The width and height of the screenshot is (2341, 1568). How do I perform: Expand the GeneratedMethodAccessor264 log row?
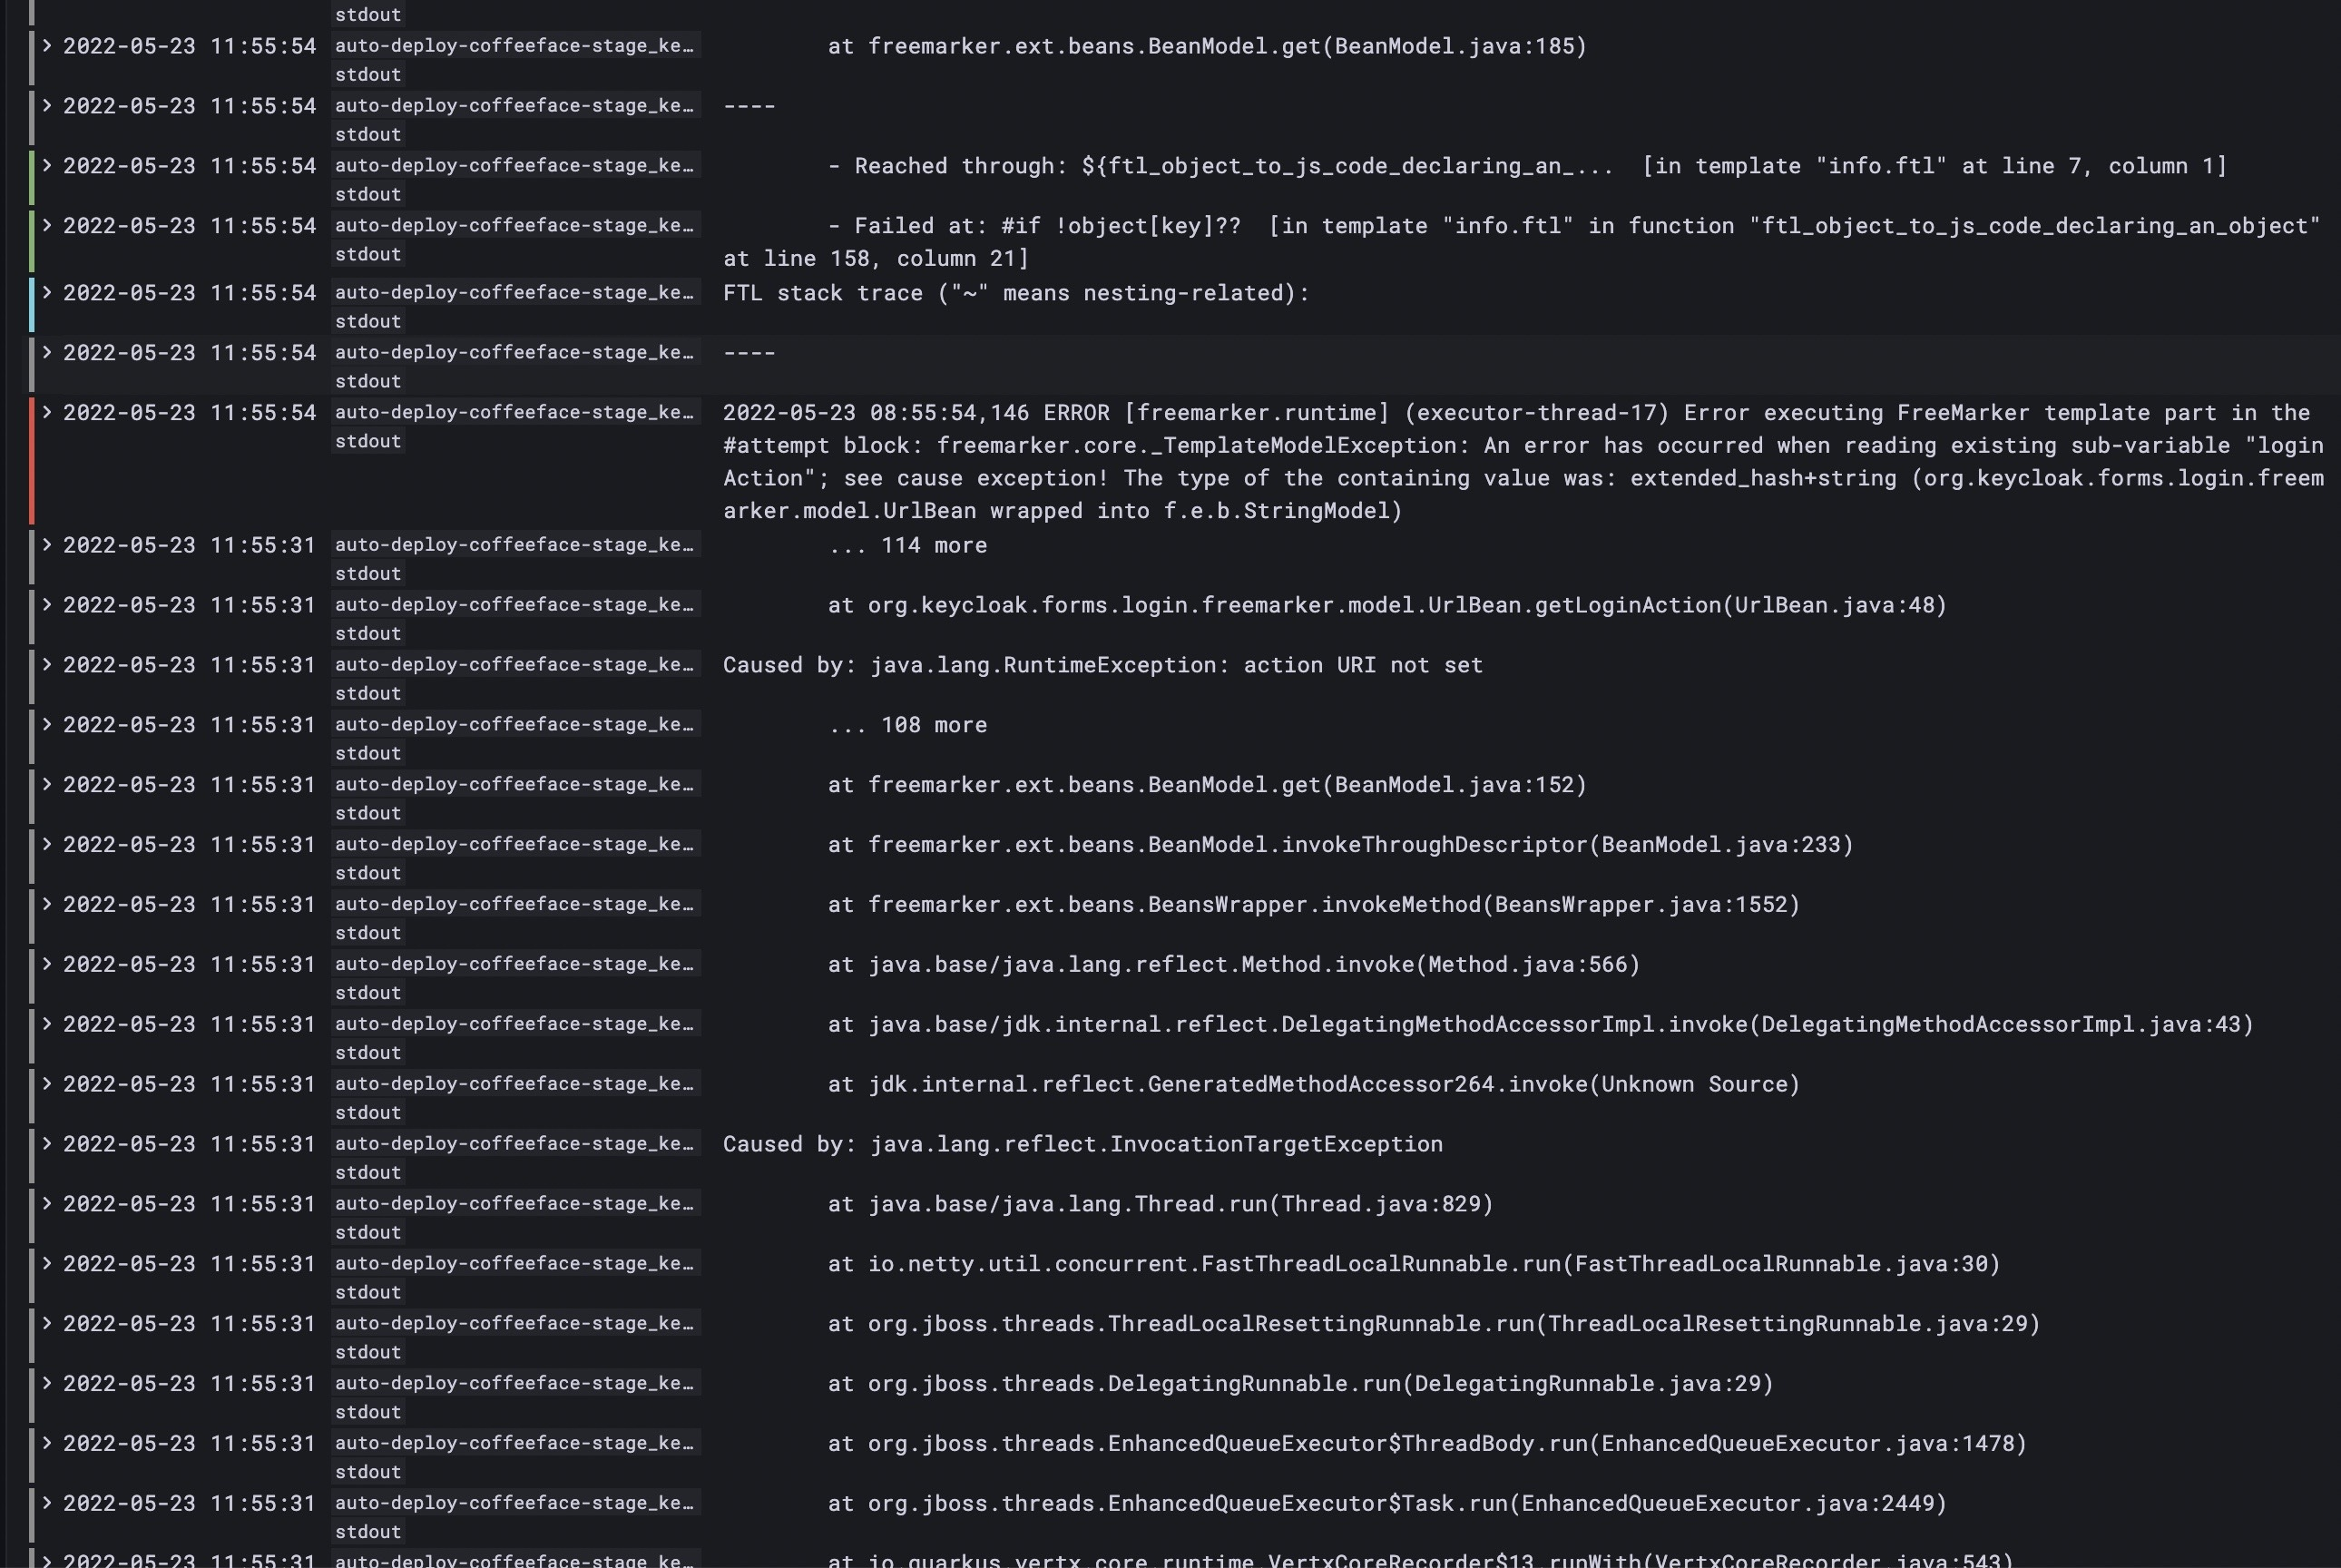pos(47,1084)
